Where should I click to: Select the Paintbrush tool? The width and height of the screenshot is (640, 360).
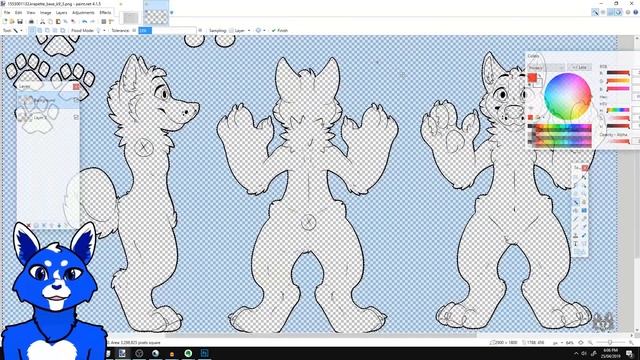tap(576, 219)
